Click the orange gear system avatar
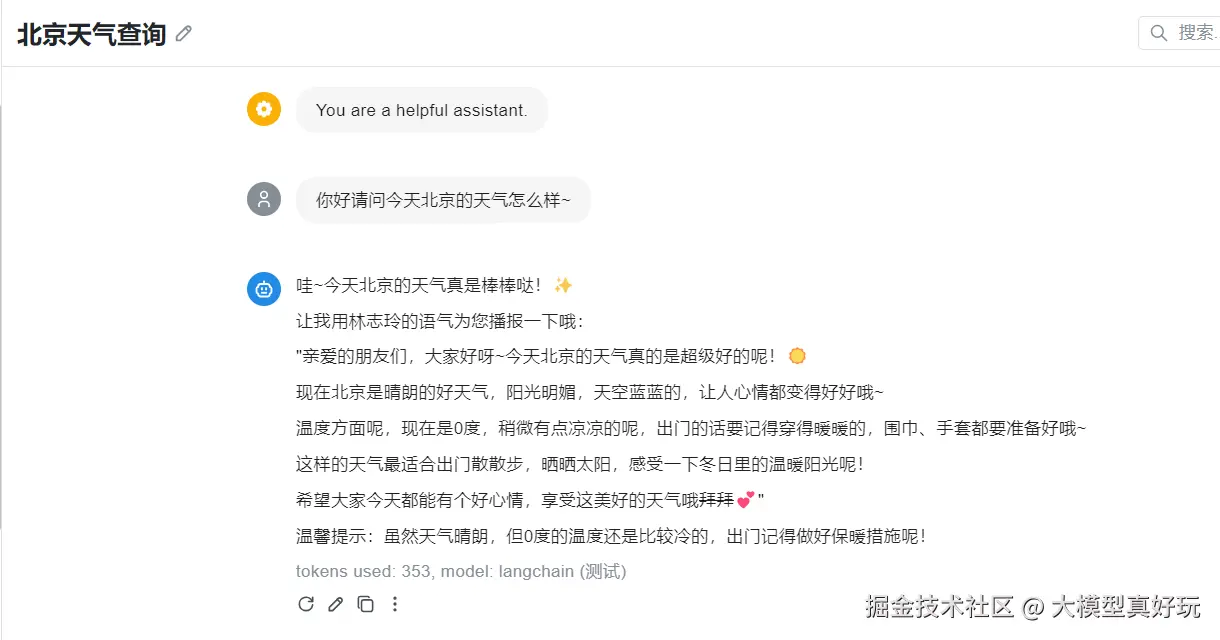 (264, 109)
